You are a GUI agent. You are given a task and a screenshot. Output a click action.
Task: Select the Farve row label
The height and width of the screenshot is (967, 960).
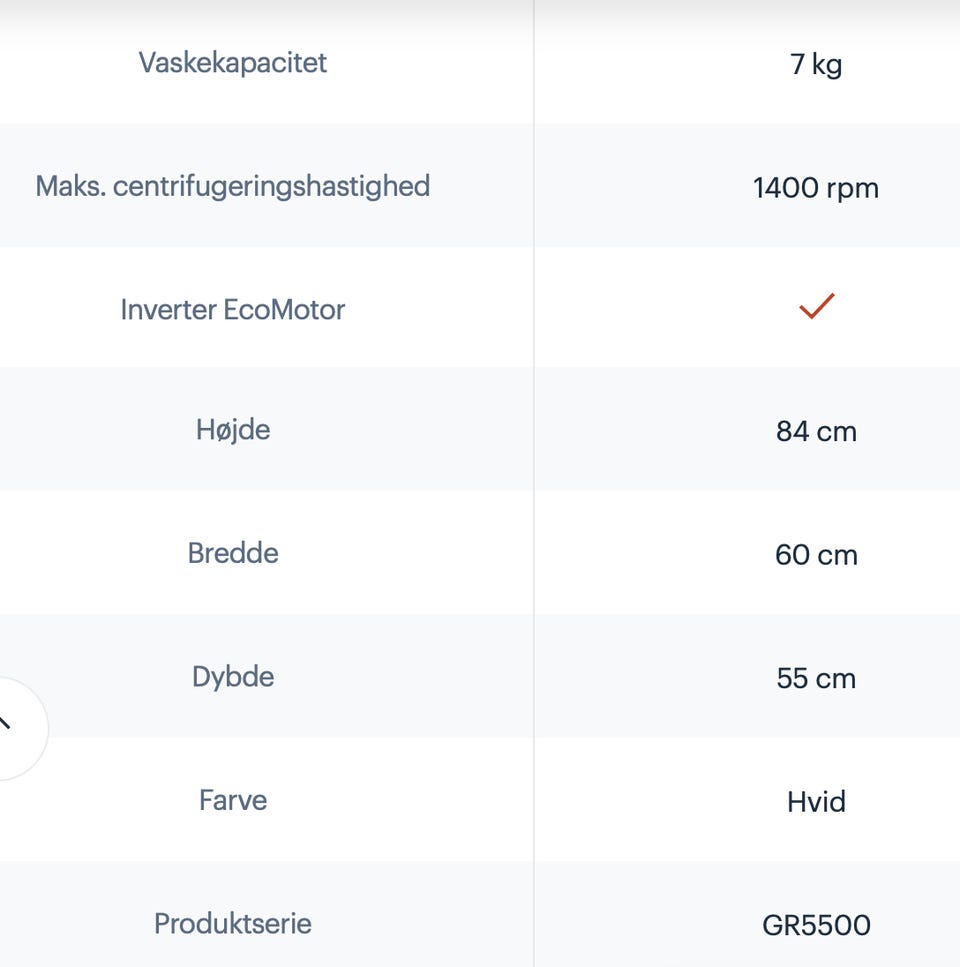[232, 800]
